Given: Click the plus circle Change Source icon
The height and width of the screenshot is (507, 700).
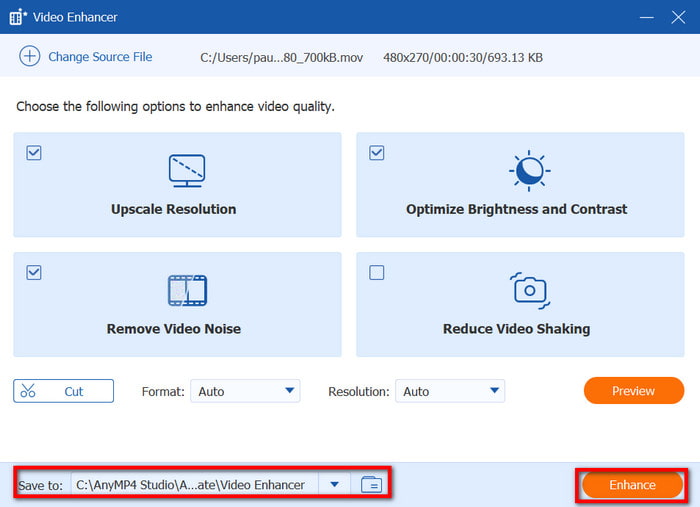Looking at the screenshot, I should click(x=30, y=57).
